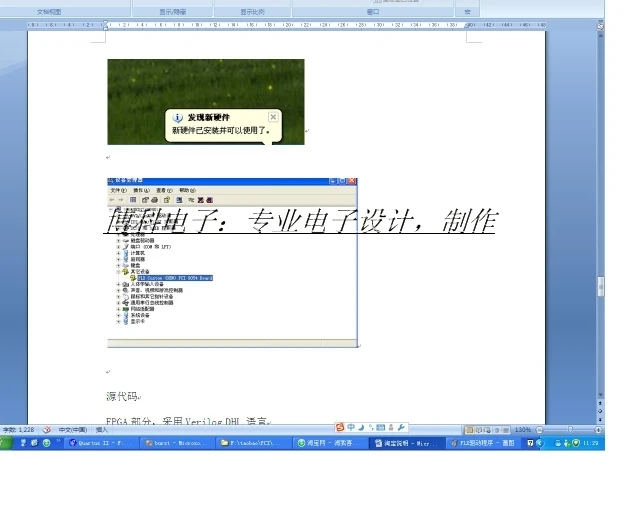This screenshot has height=512, width=640.
Task: Change language via 中文(中国) indicator
Action: coord(73,430)
